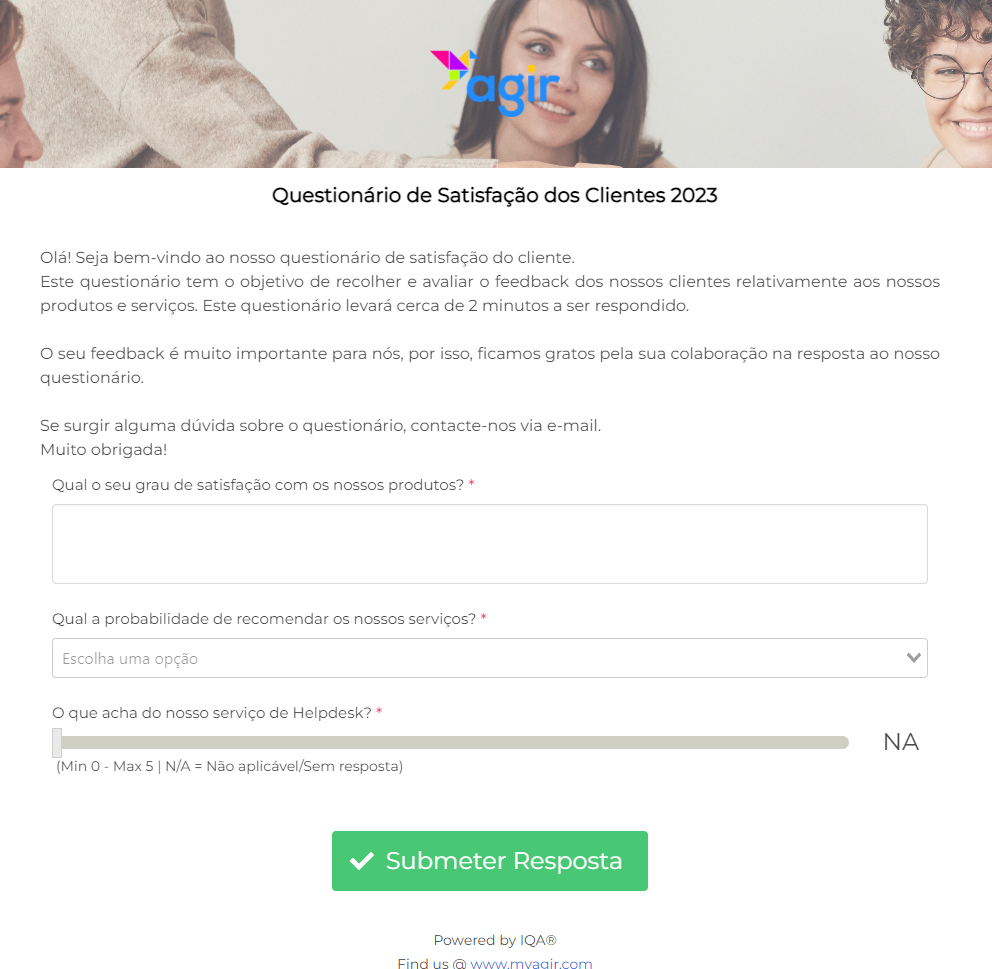Screen dimensions: 992x969
Task: Click the 'Questionário de Satisfação dos Clientes 2023' title
Action: [495, 195]
